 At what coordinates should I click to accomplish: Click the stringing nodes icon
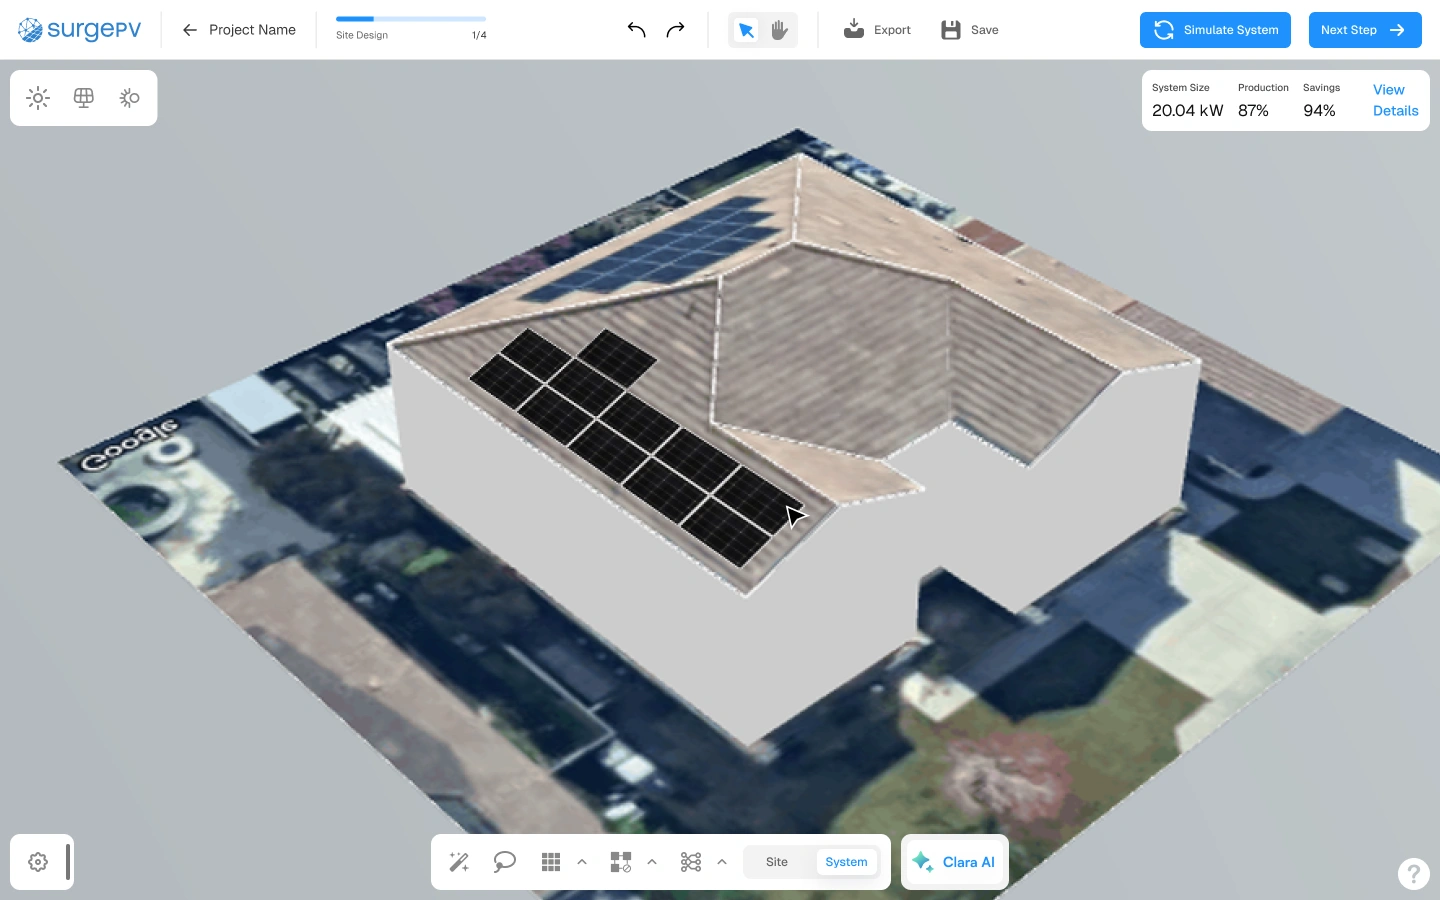(691, 862)
